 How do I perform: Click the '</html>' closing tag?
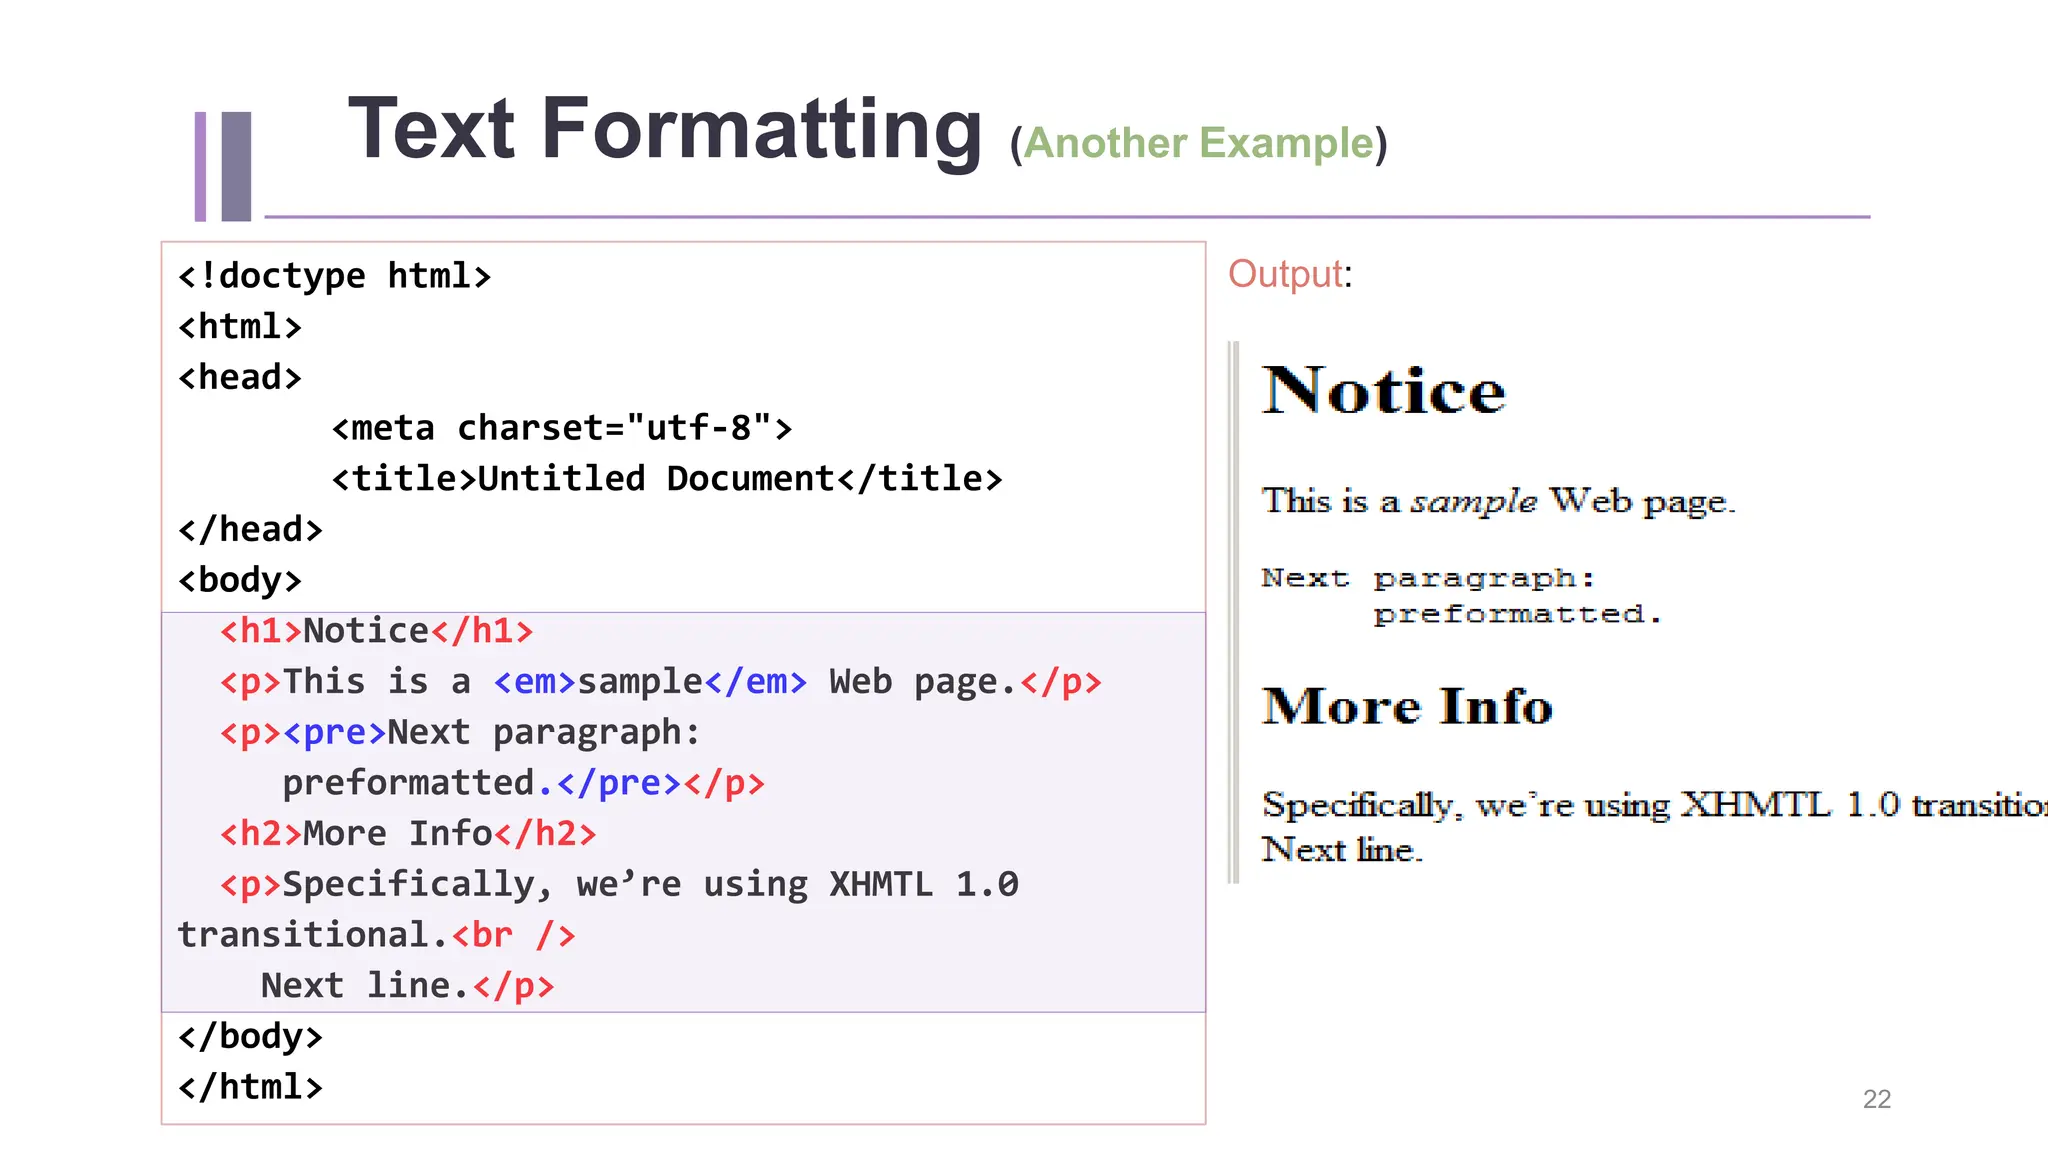pos(250,1087)
